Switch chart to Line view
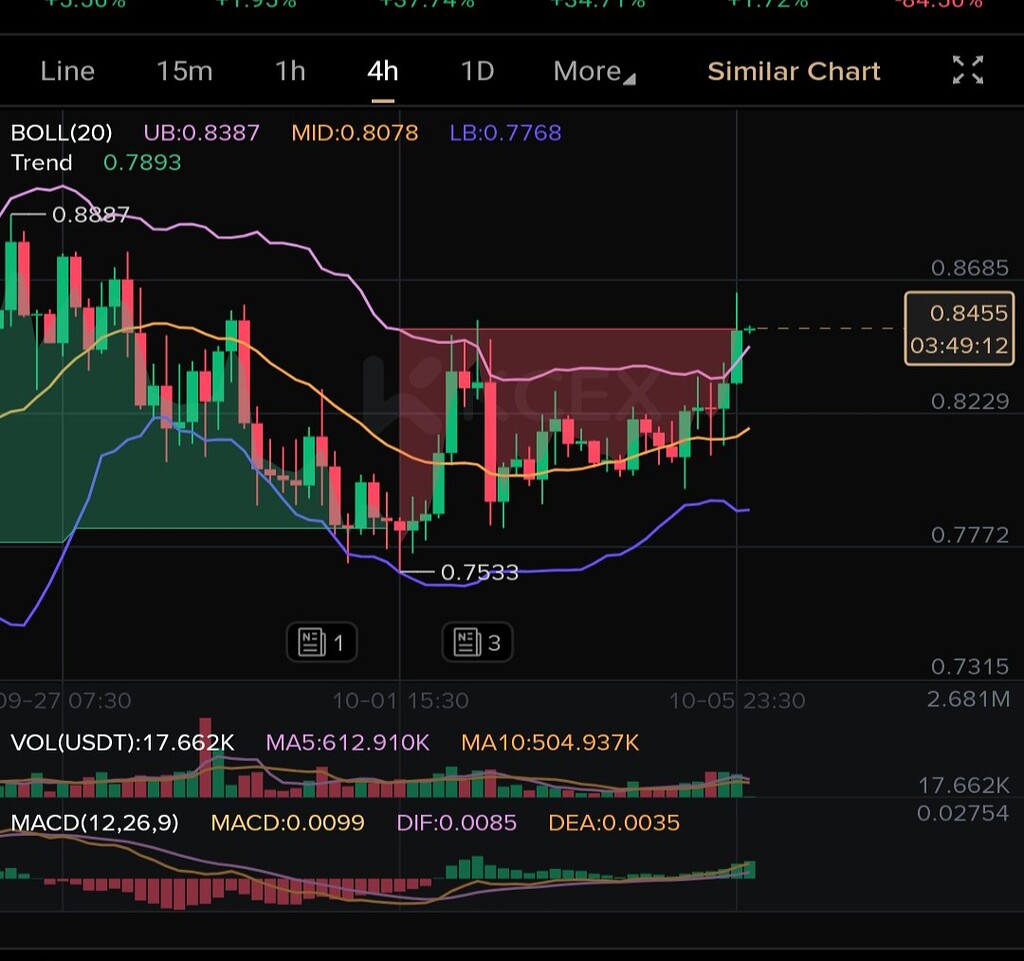This screenshot has height=961, width=1024. (67, 71)
